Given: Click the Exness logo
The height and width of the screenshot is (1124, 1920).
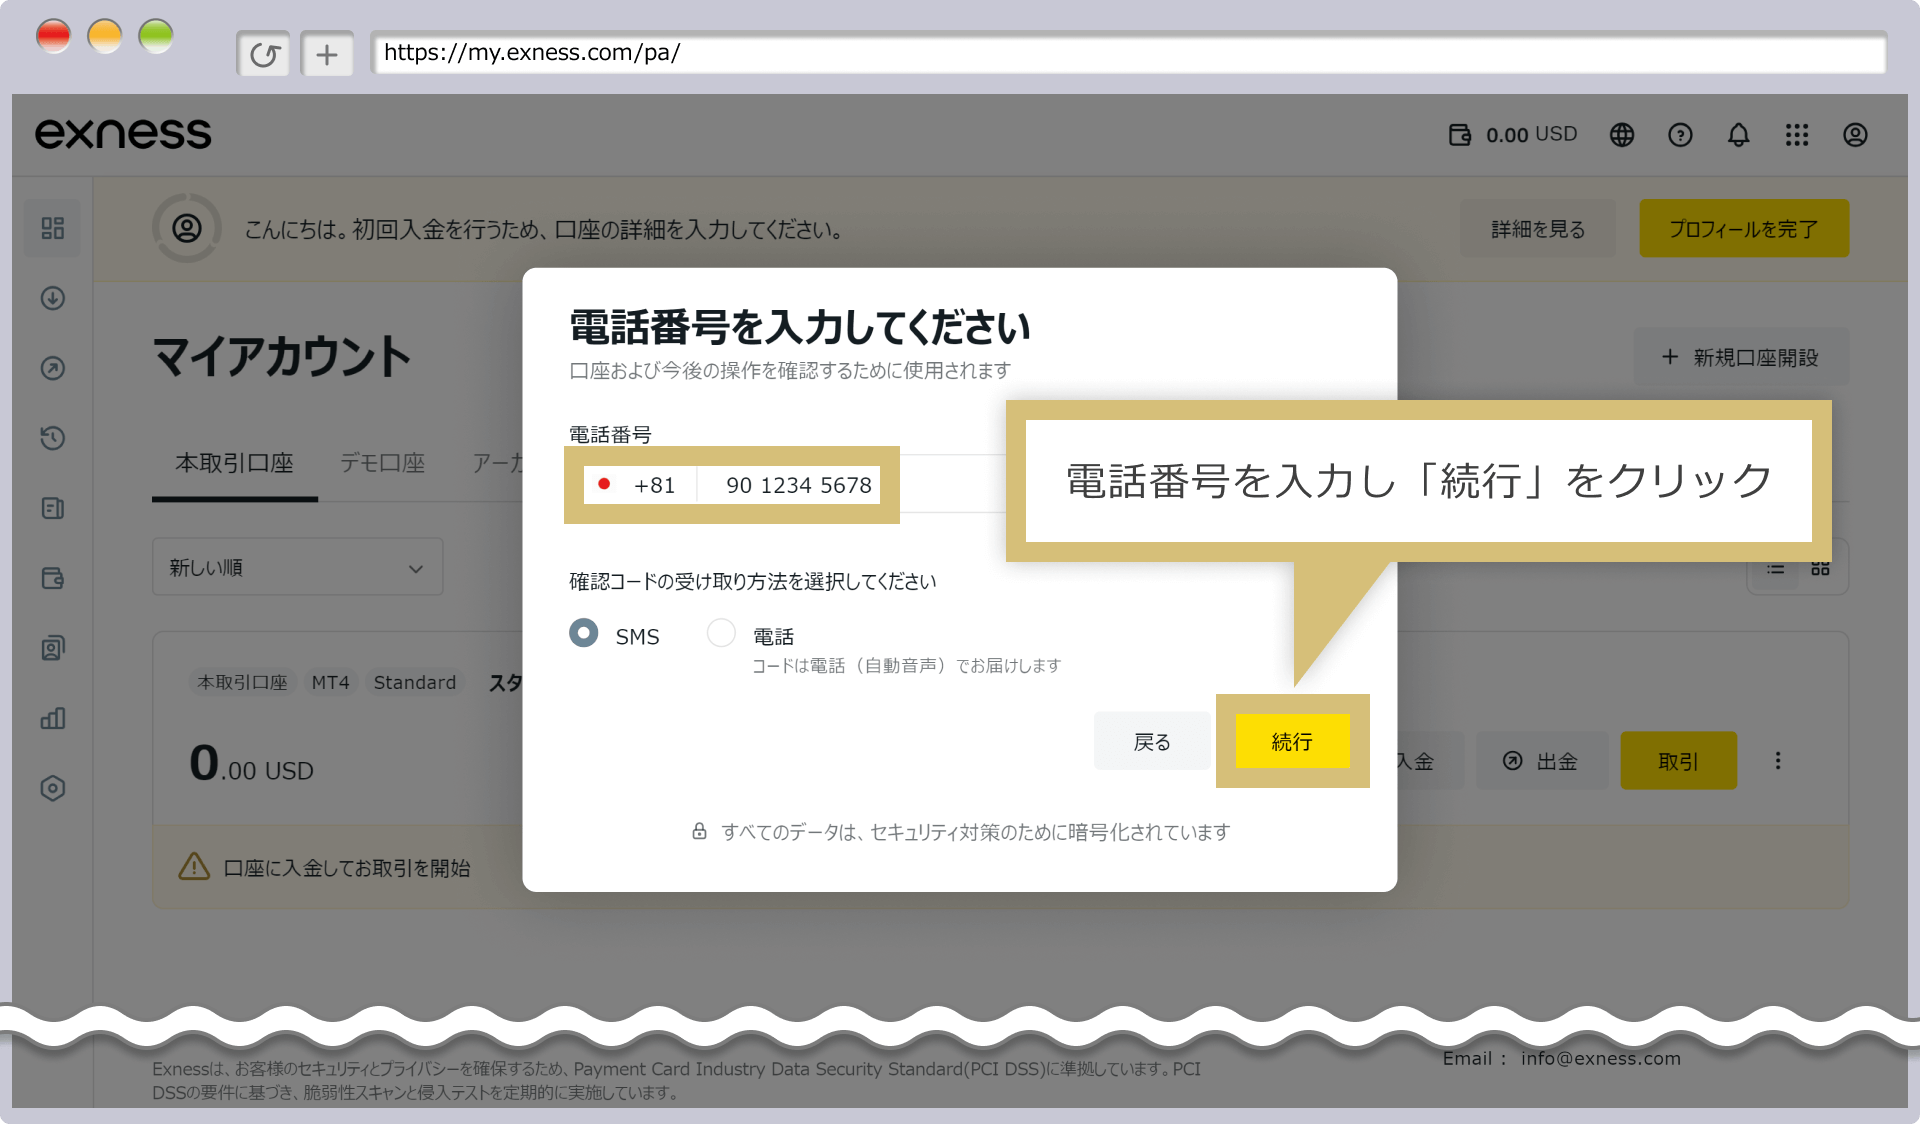Looking at the screenshot, I should [123, 134].
